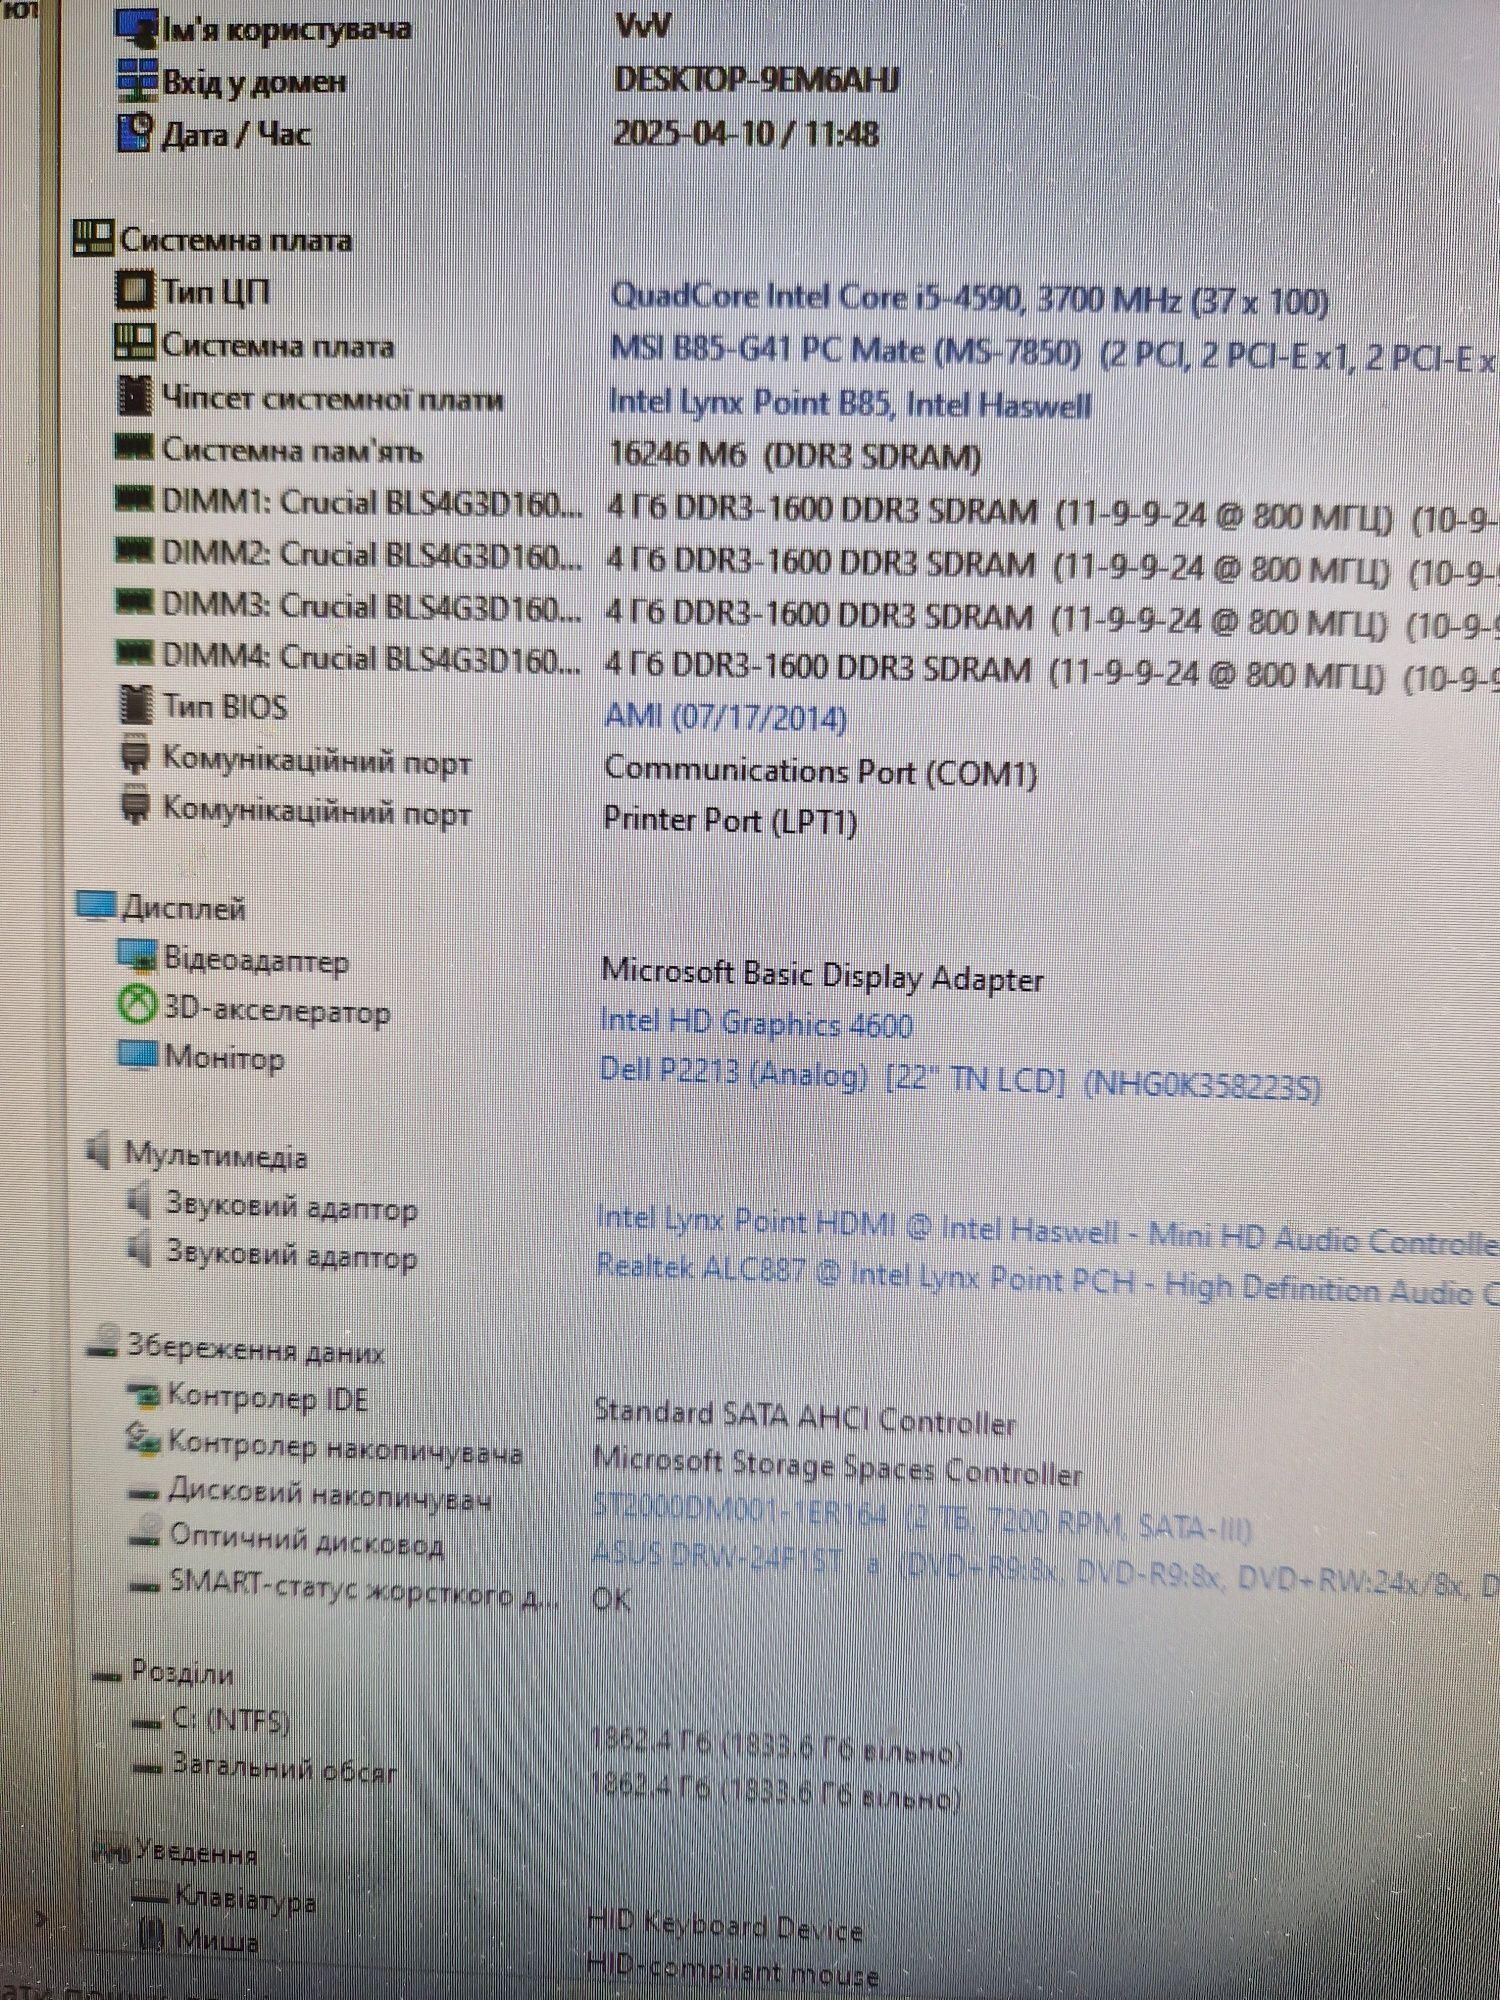Select the Microsoft Basic Display Adapter value
This screenshot has height=2000, width=1500.
coord(822,975)
